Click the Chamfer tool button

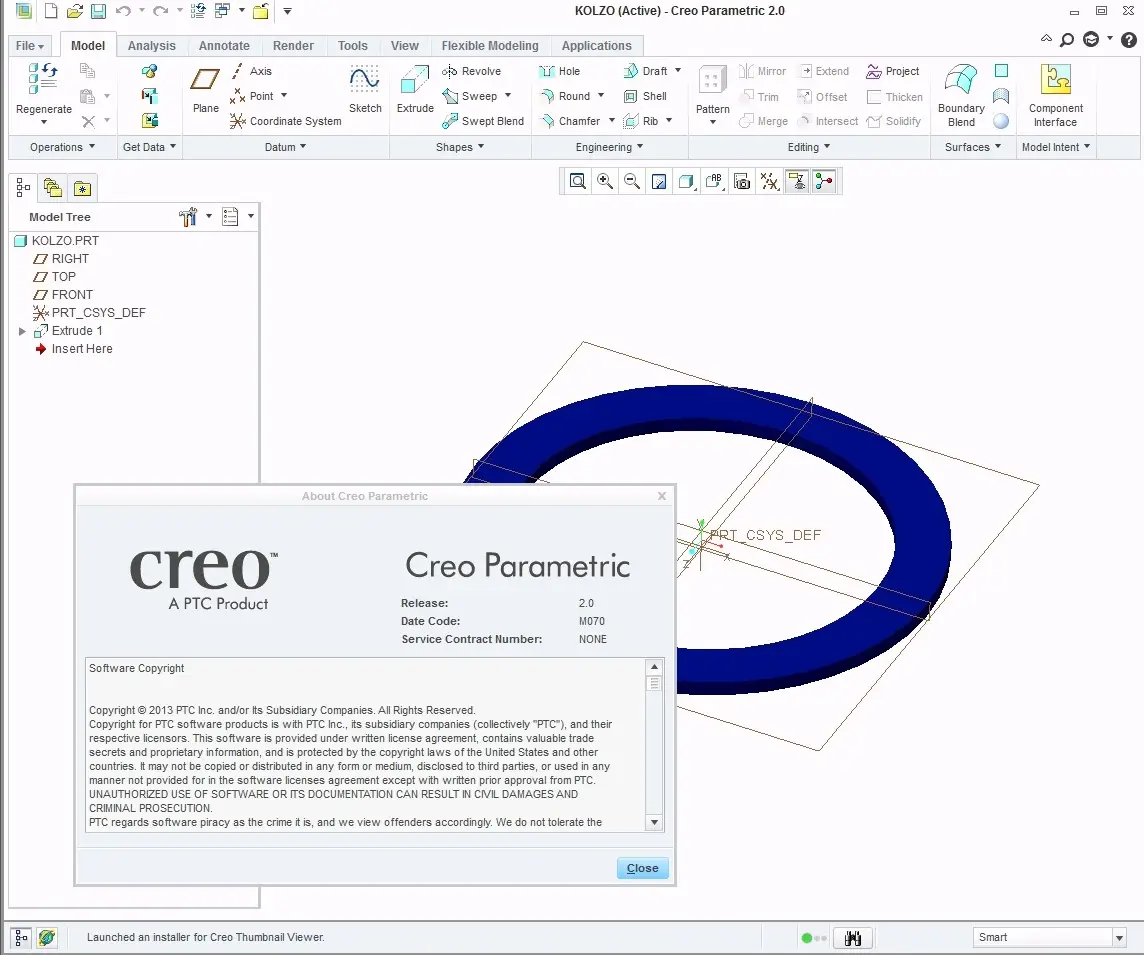(x=570, y=121)
